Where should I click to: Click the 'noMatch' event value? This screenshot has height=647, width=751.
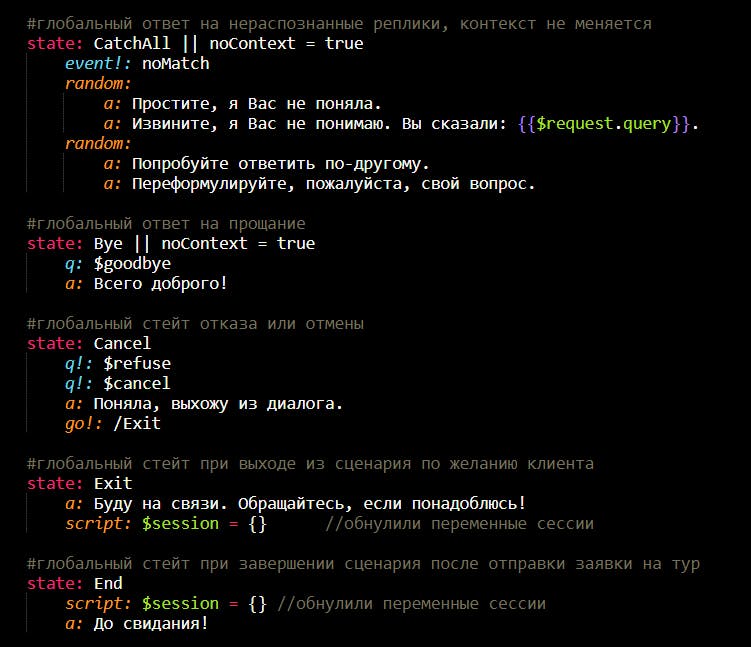click(x=176, y=64)
